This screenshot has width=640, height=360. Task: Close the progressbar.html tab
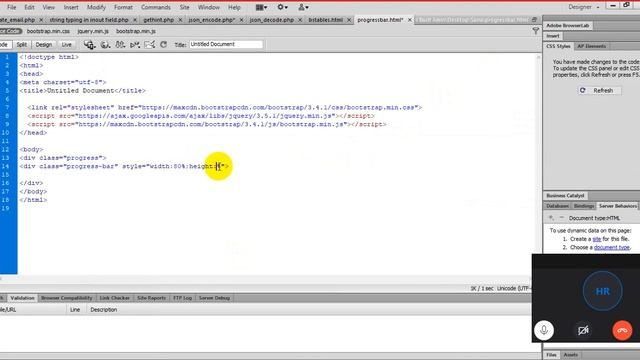[x=410, y=20]
